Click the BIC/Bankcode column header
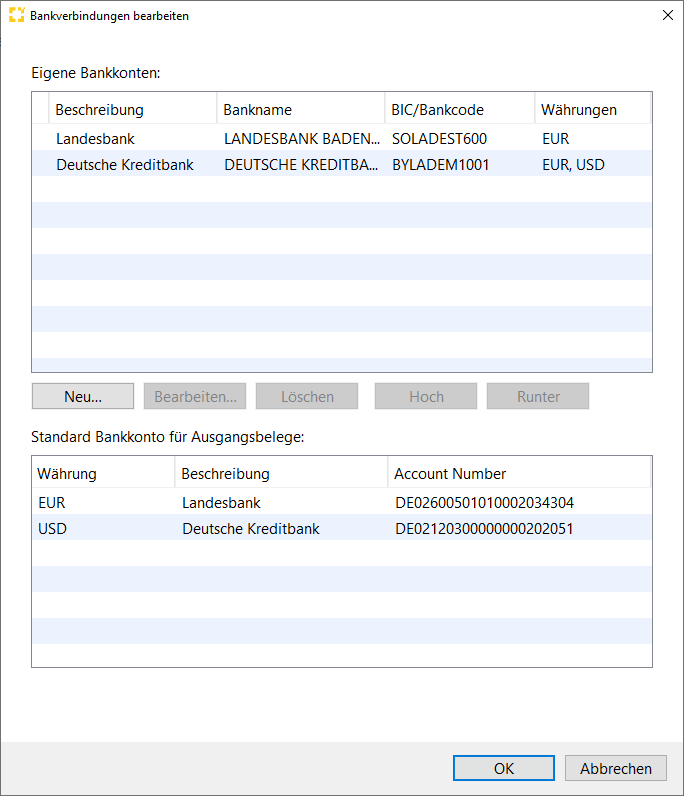Viewport: 684px width, 796px height. point(460,110)
